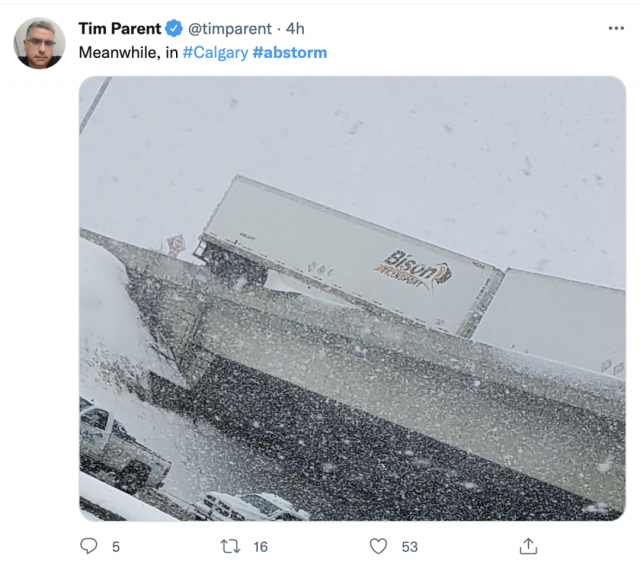Click the "Meanwhile, in" tweet text
Viewport: 640px width, 569px height.
click(x=128, y=53)
